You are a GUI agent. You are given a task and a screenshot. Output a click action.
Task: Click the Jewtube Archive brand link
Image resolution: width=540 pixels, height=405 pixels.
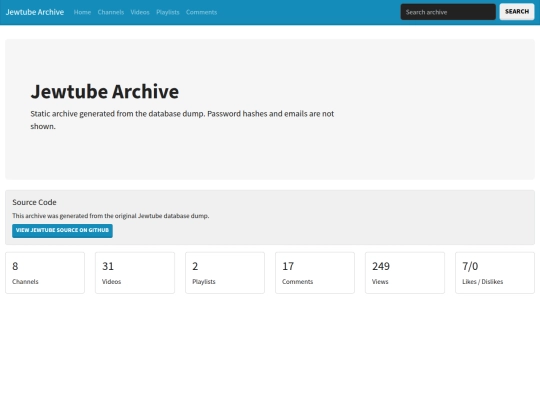tap(35, 12)
